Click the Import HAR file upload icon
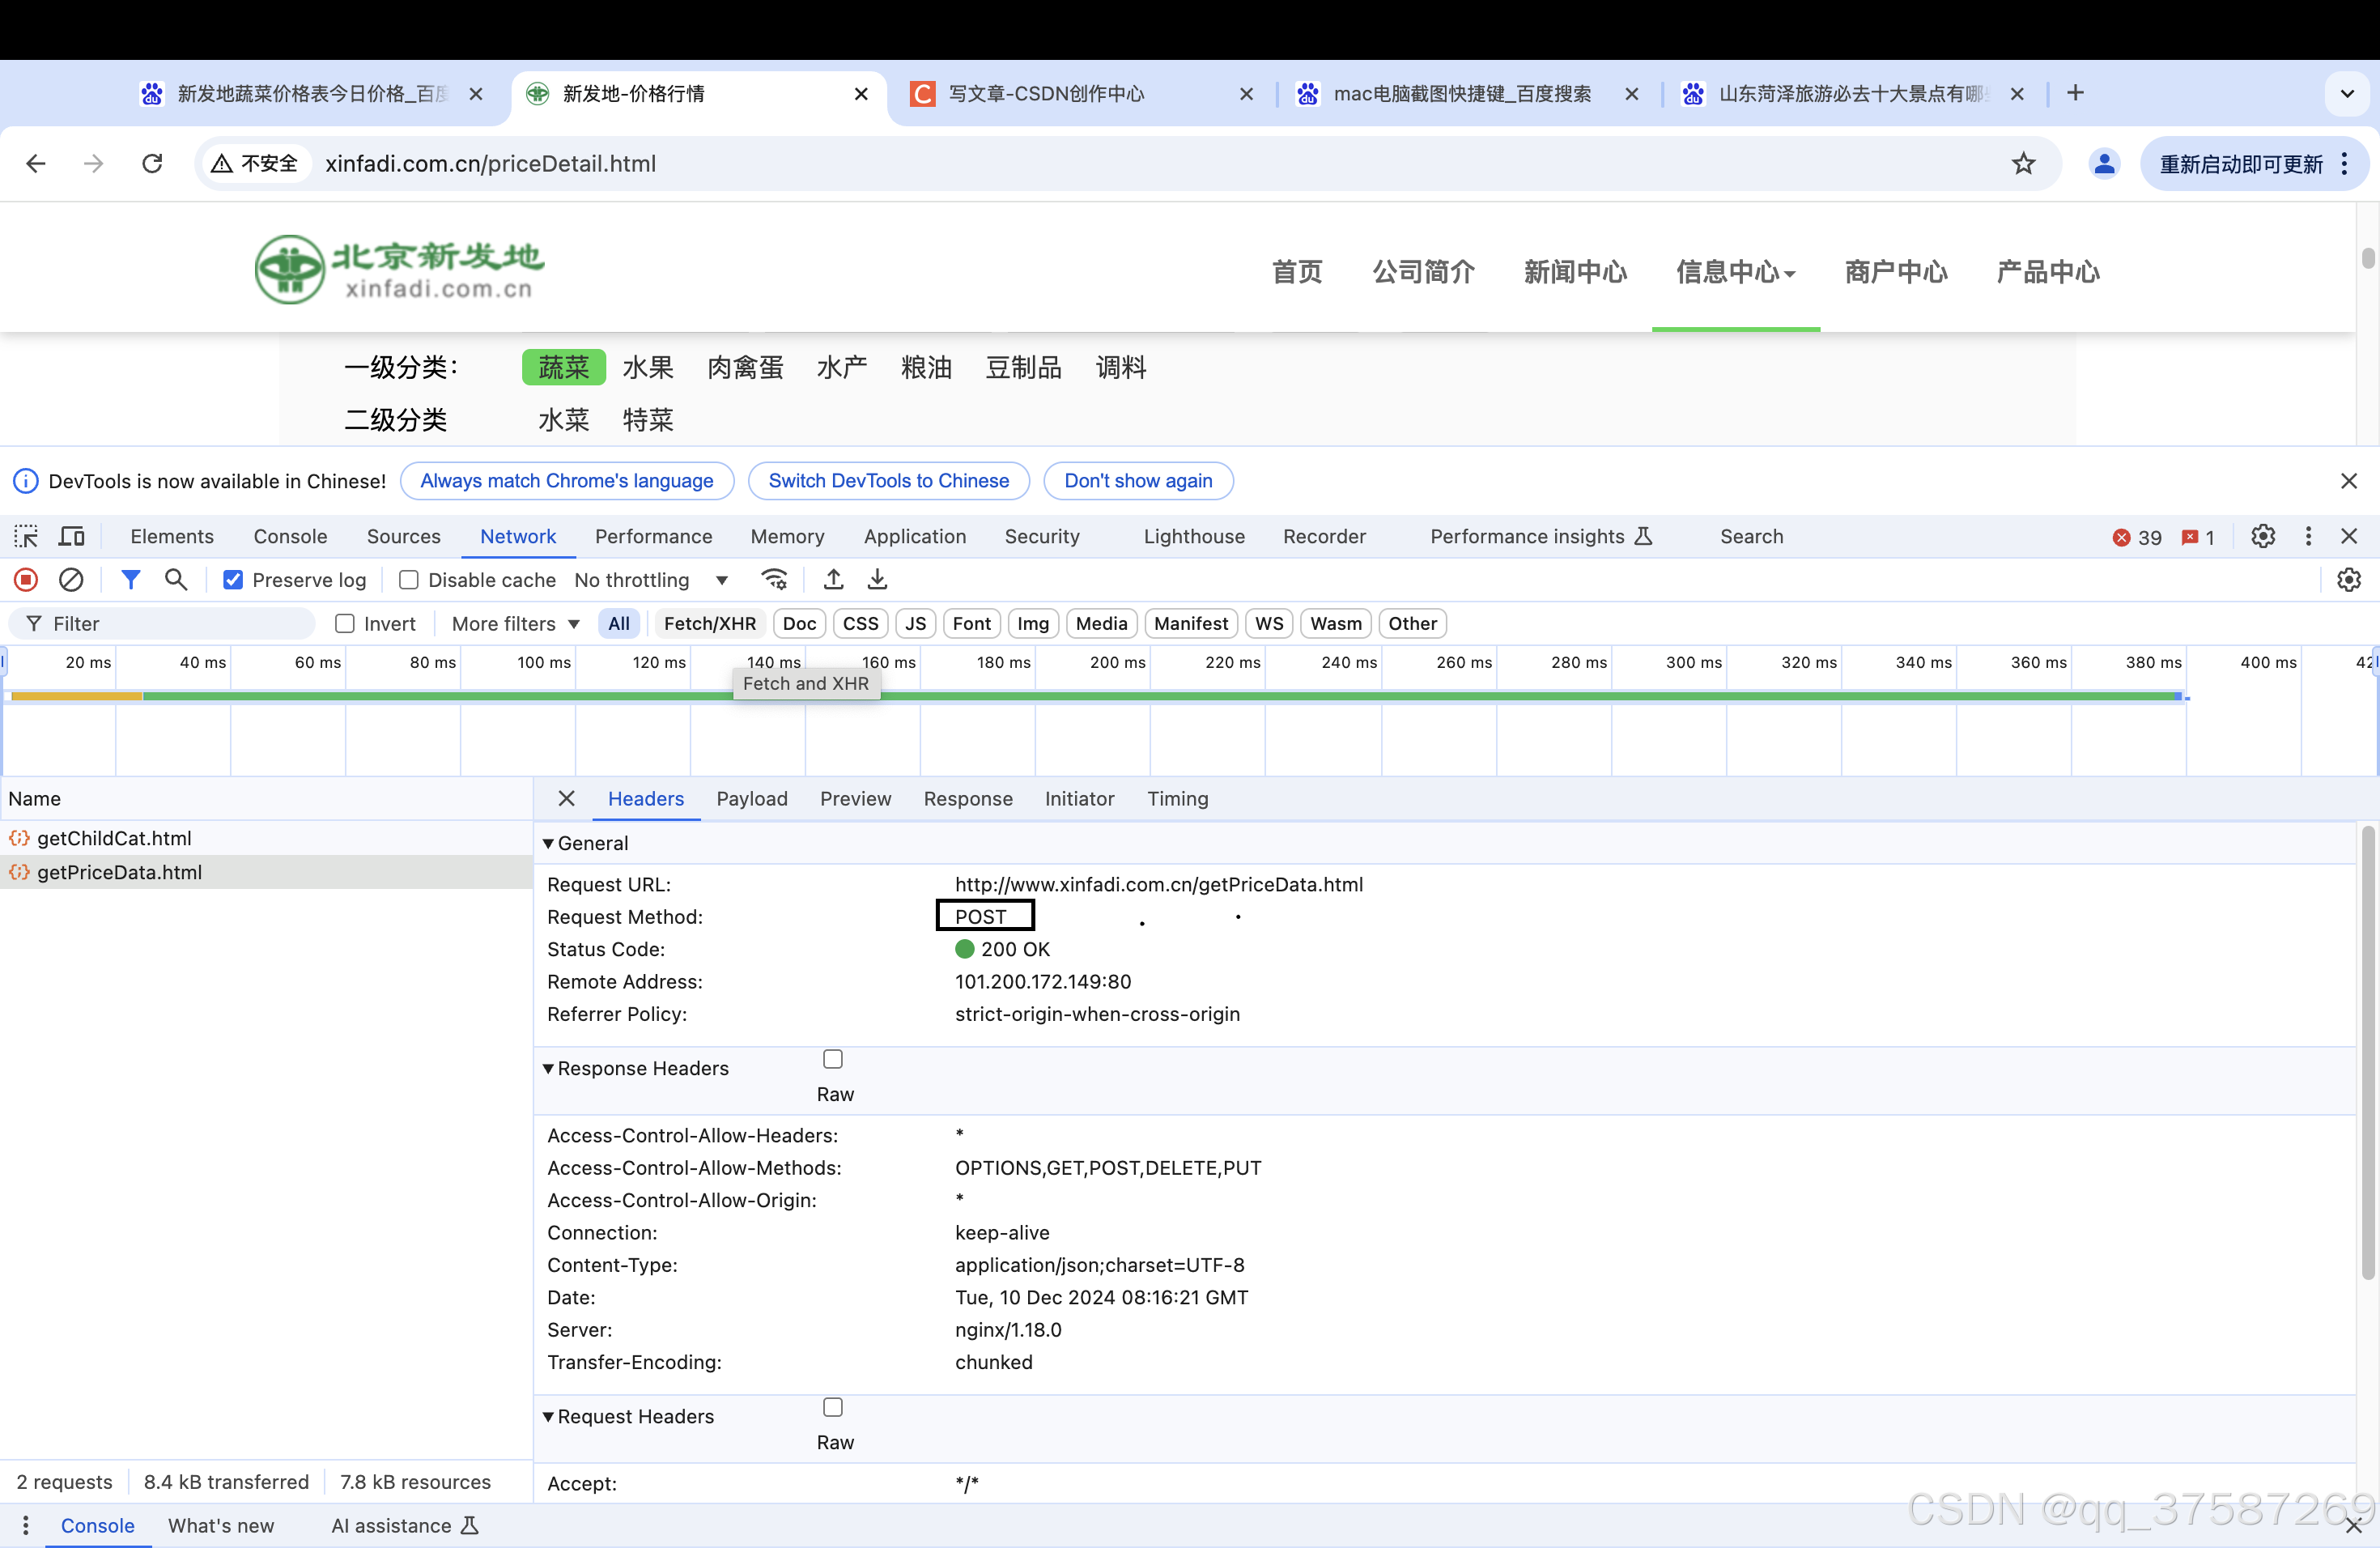Screen dimensions: 2380x1548 tap(833, 580)
